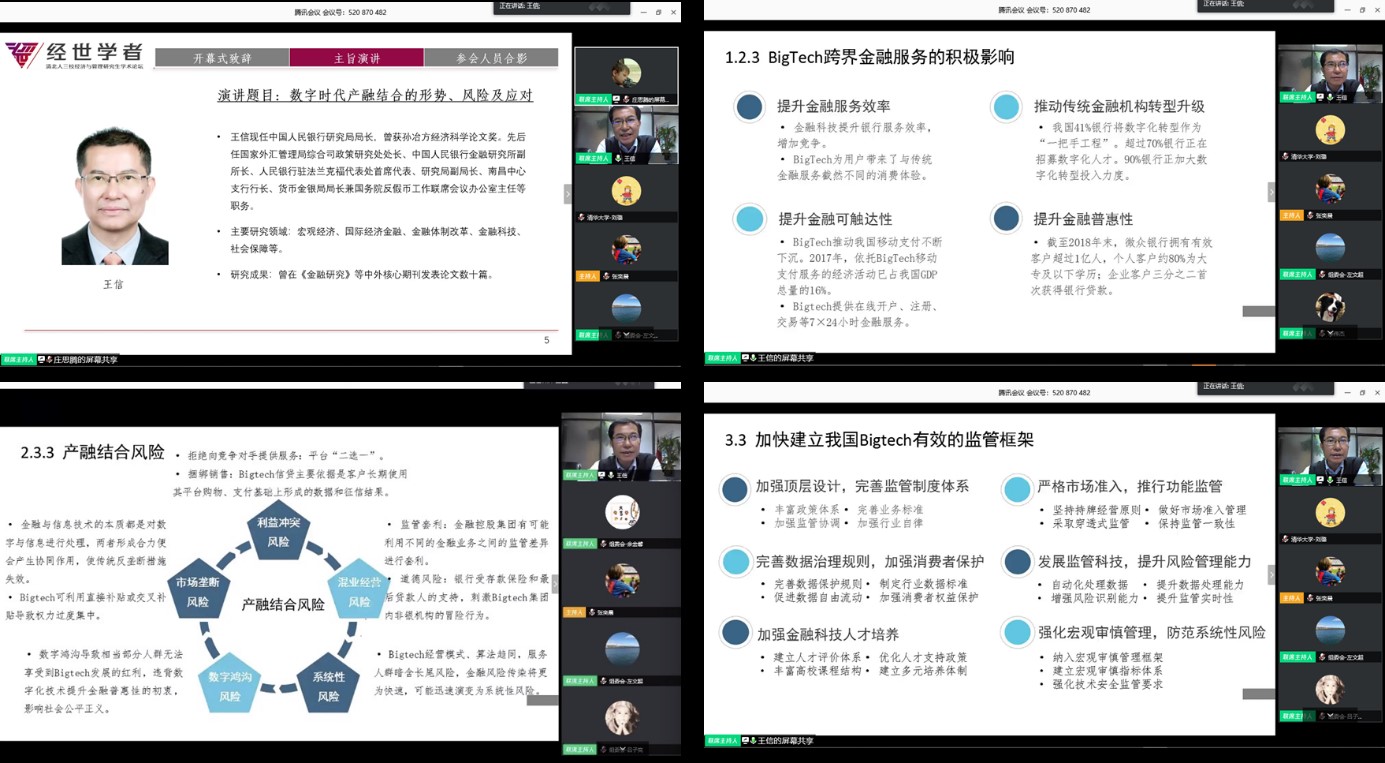Select 王信's video thumbnail in the sidebar

[x=1330, y=70]
